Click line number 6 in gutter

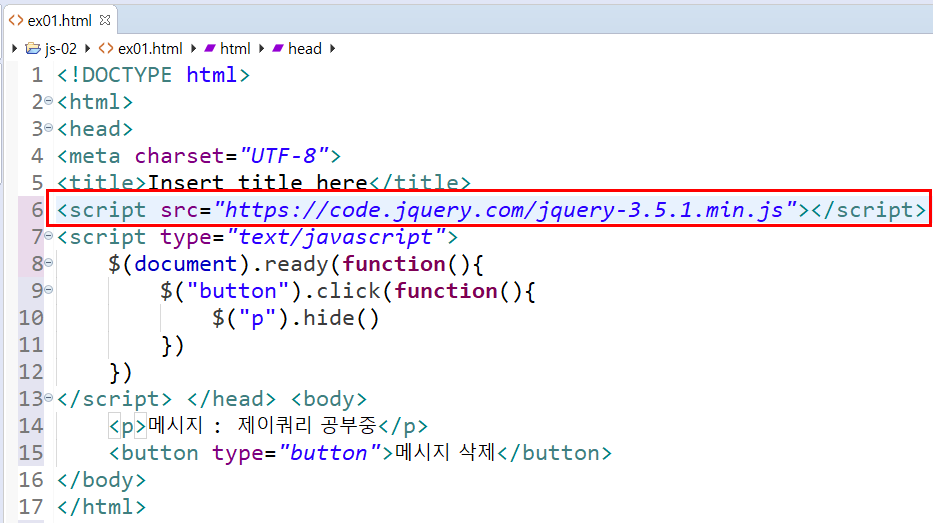[37, 210]
